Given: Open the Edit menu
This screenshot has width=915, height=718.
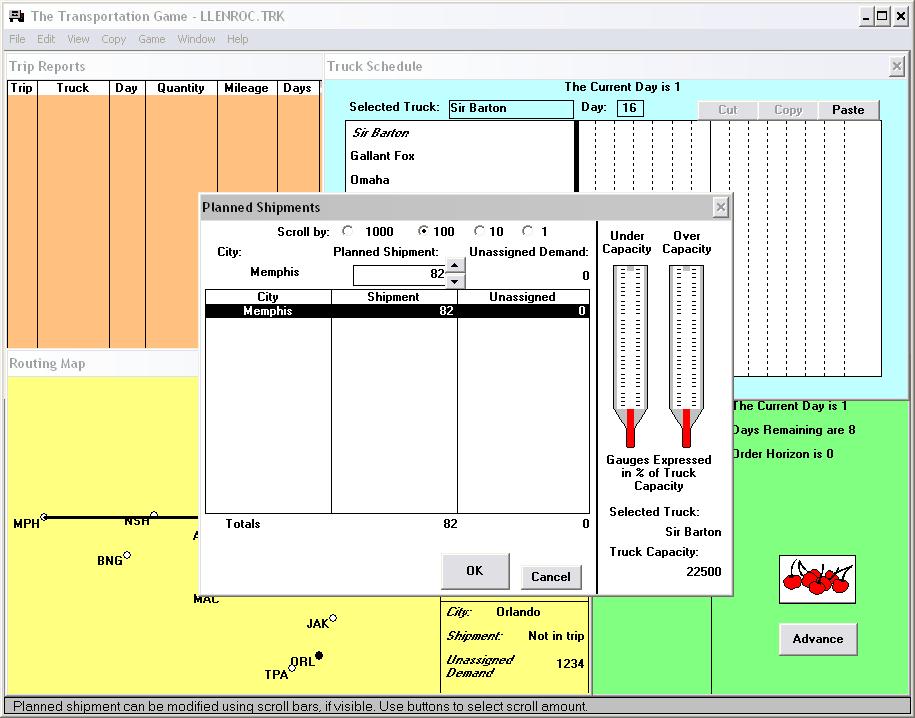Looking at the screenshot, I should click(46, 39).
